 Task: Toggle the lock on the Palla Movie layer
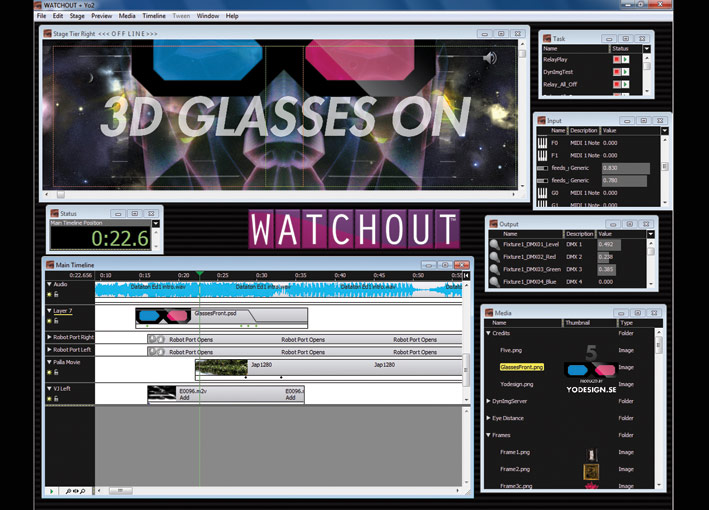pos(56,373)
